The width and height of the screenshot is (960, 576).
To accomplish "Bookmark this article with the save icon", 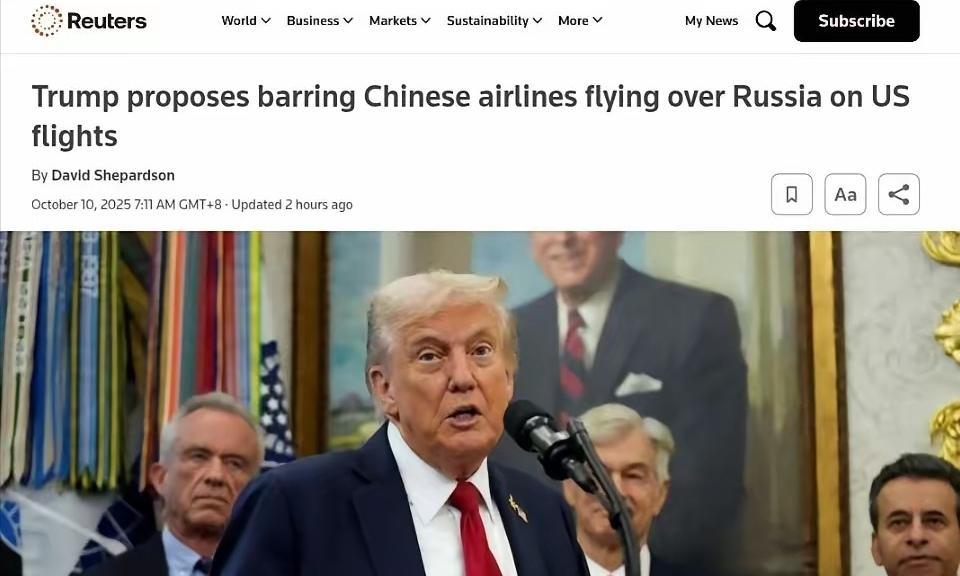I will click(792, 194).
